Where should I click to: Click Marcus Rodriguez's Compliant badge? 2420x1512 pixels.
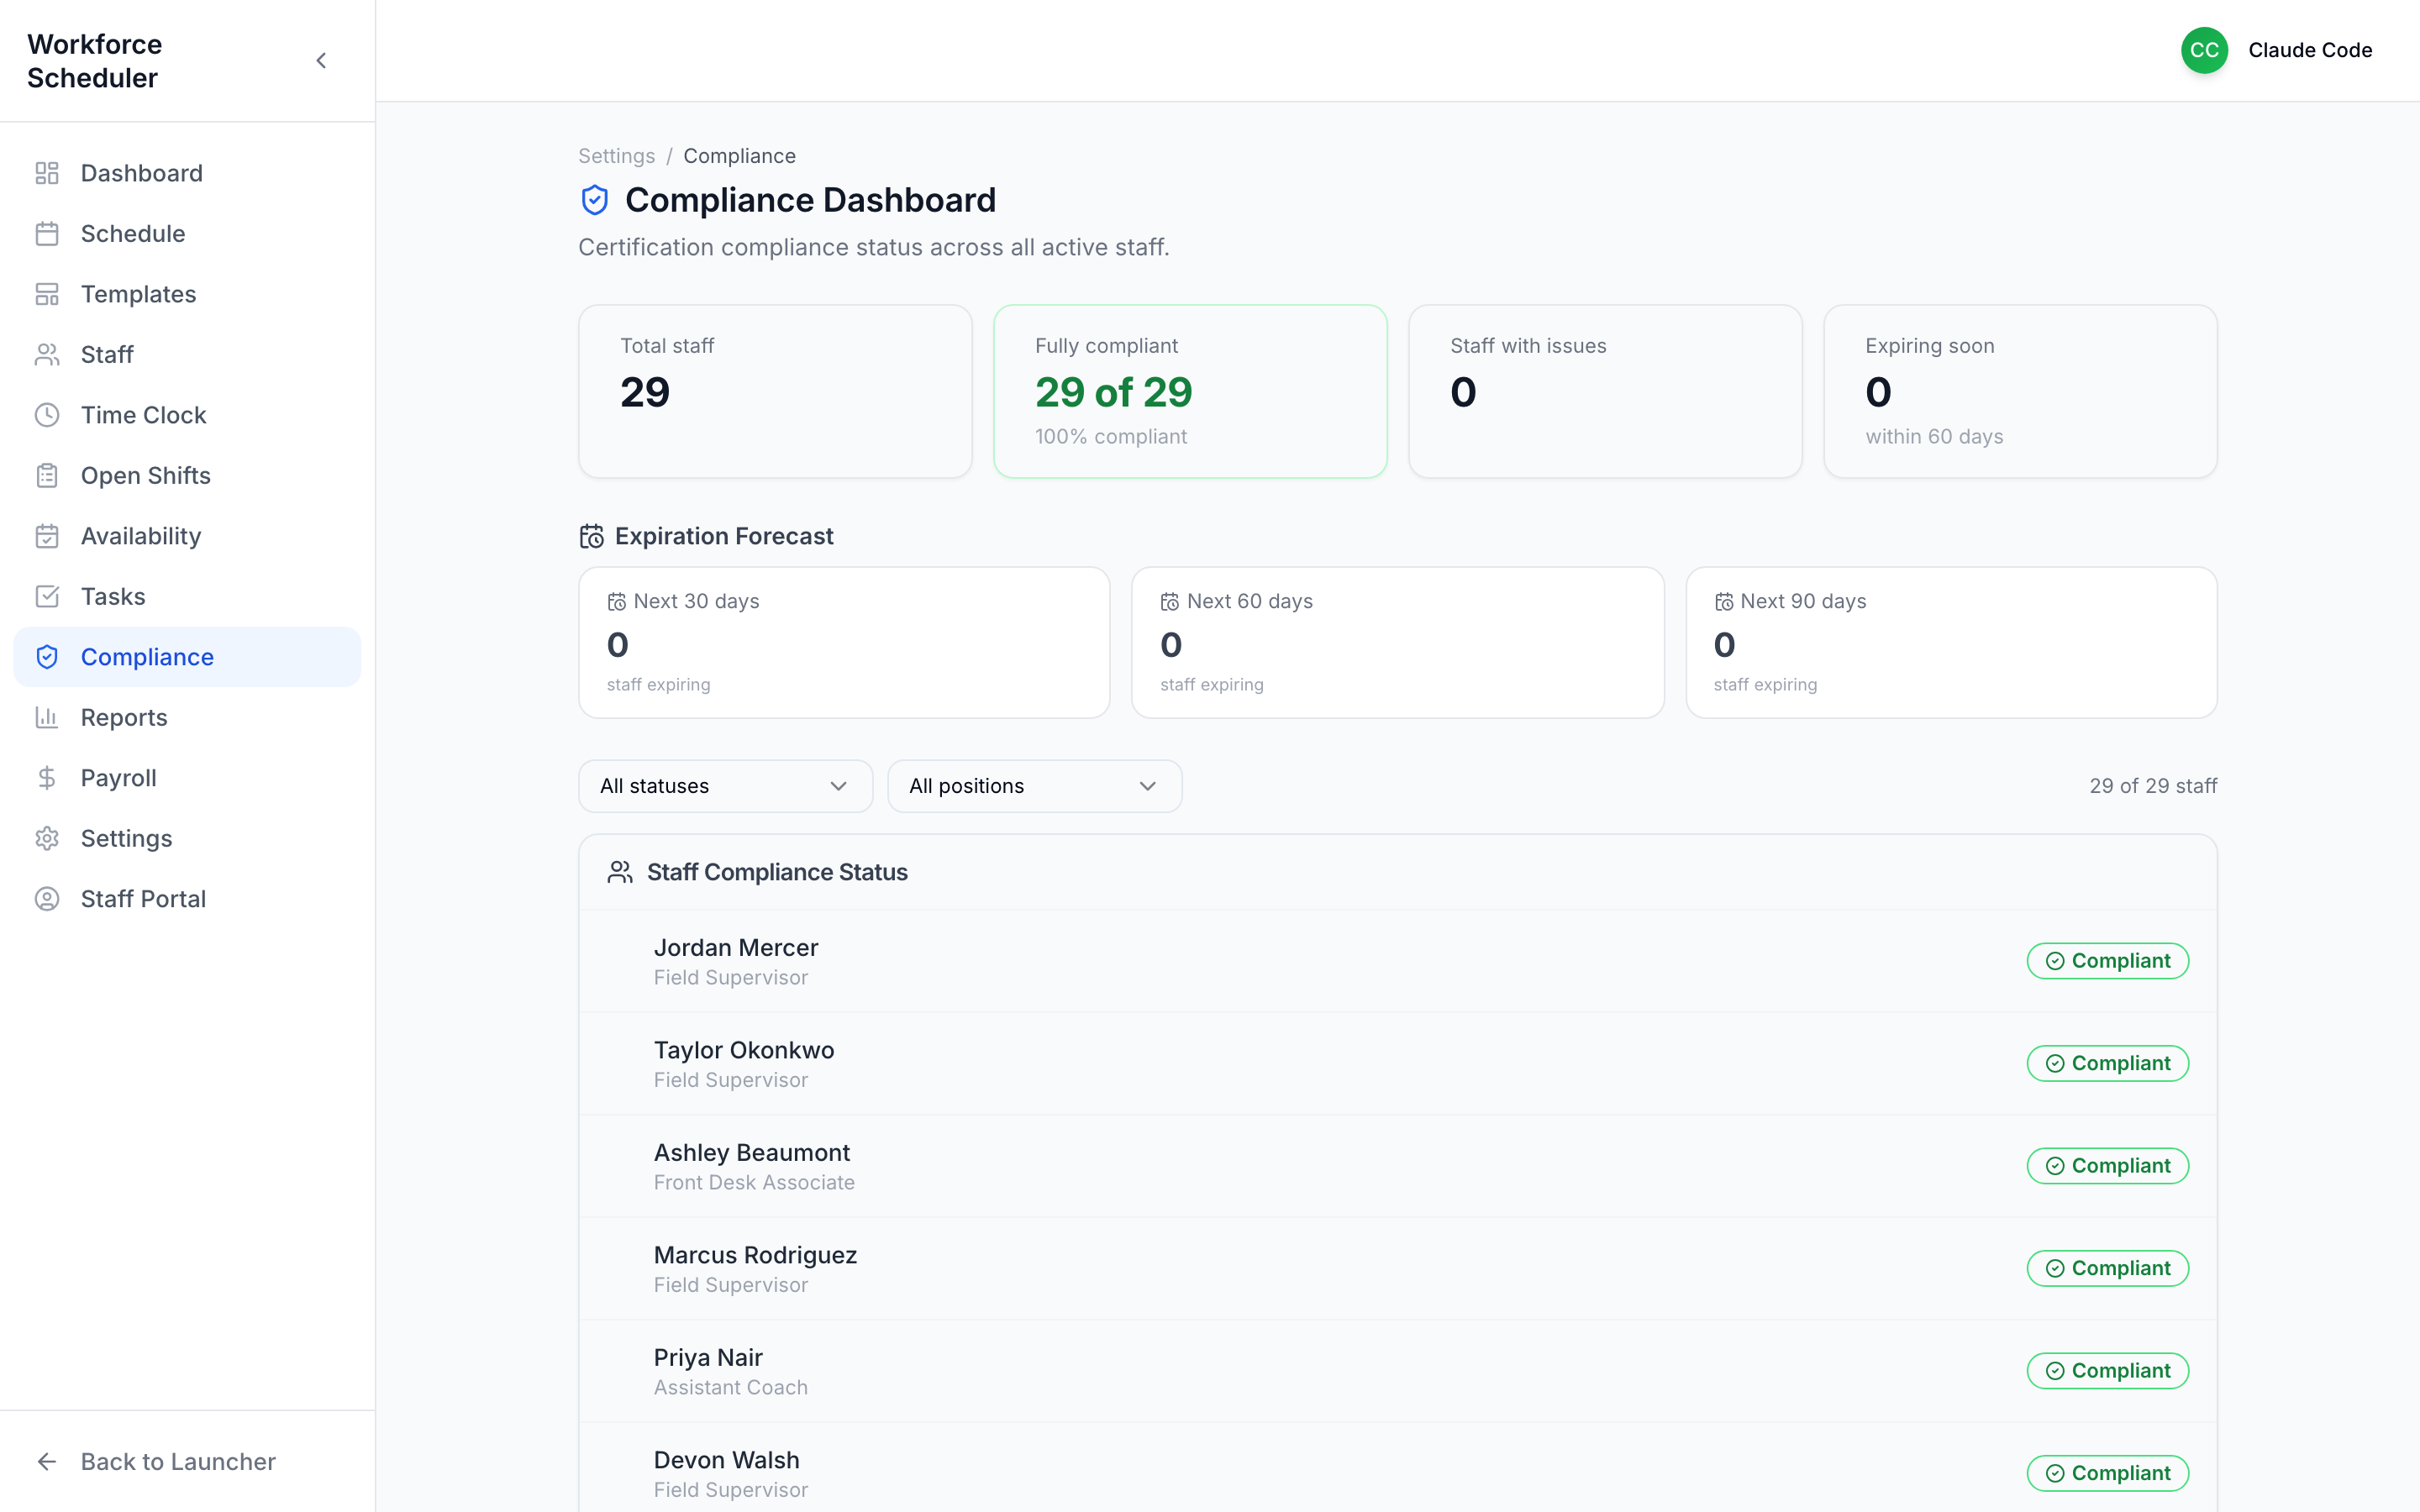[2107, 1268]
